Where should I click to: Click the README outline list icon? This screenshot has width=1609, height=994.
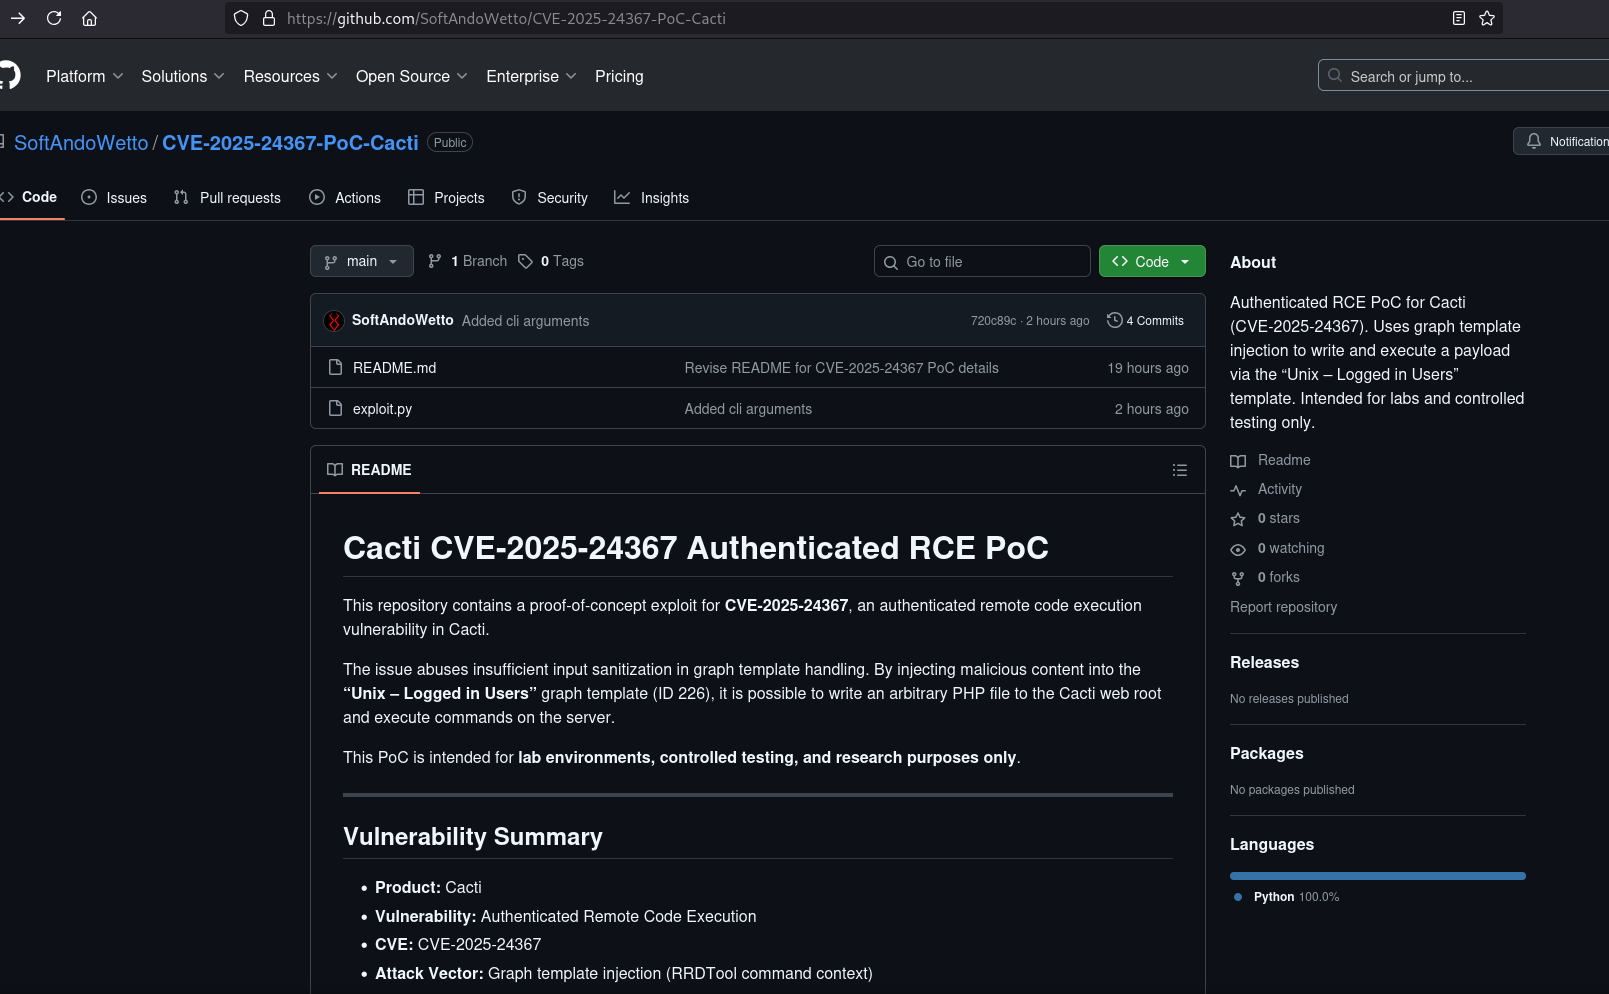1180,470
